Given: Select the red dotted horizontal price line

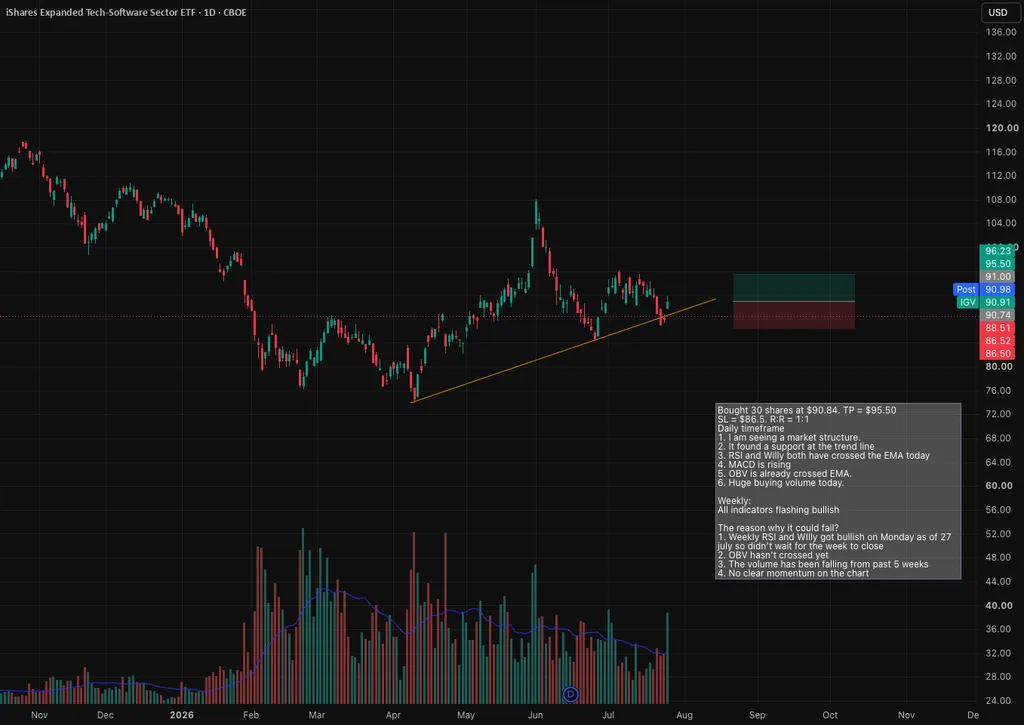Looking at the screenshot, I should tap(490, 317).
